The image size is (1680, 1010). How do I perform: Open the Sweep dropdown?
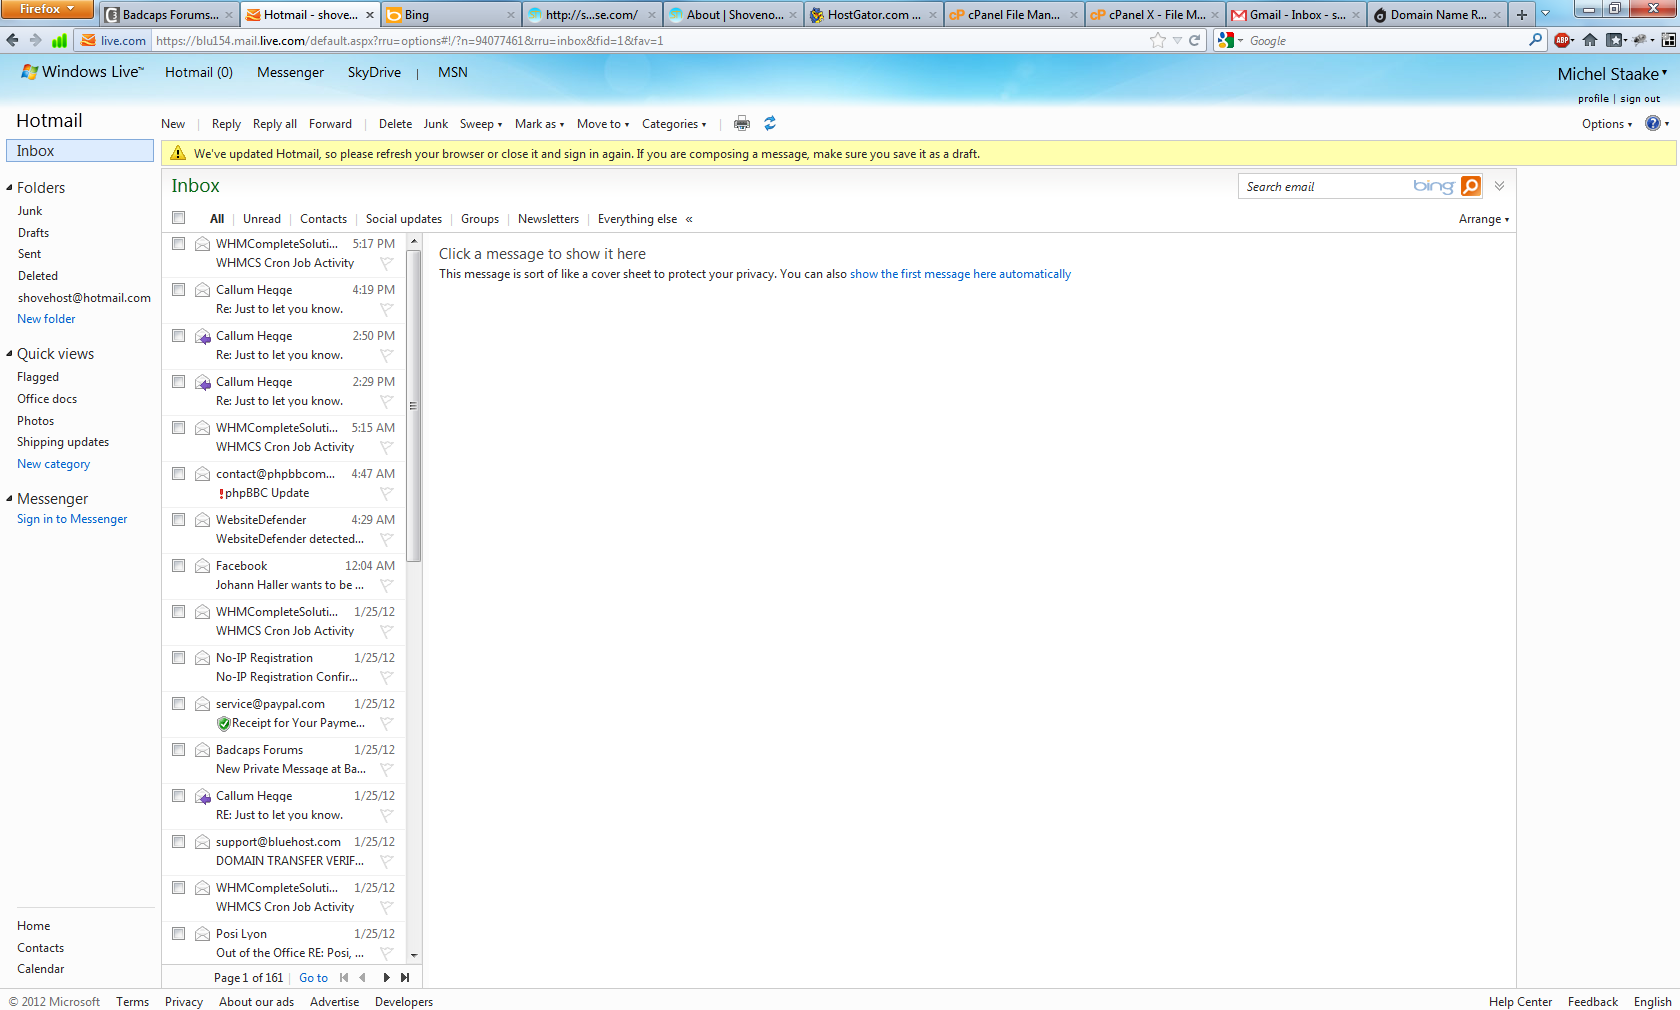pyautogui.click(x=481, y=124)
